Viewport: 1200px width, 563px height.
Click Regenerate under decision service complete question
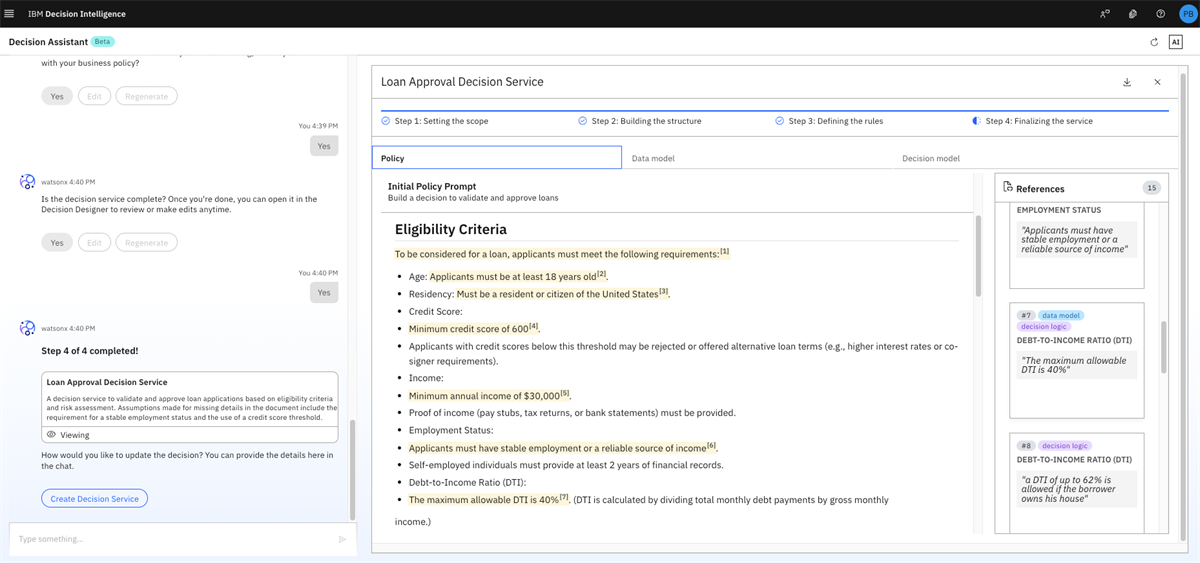click(147, 242)
